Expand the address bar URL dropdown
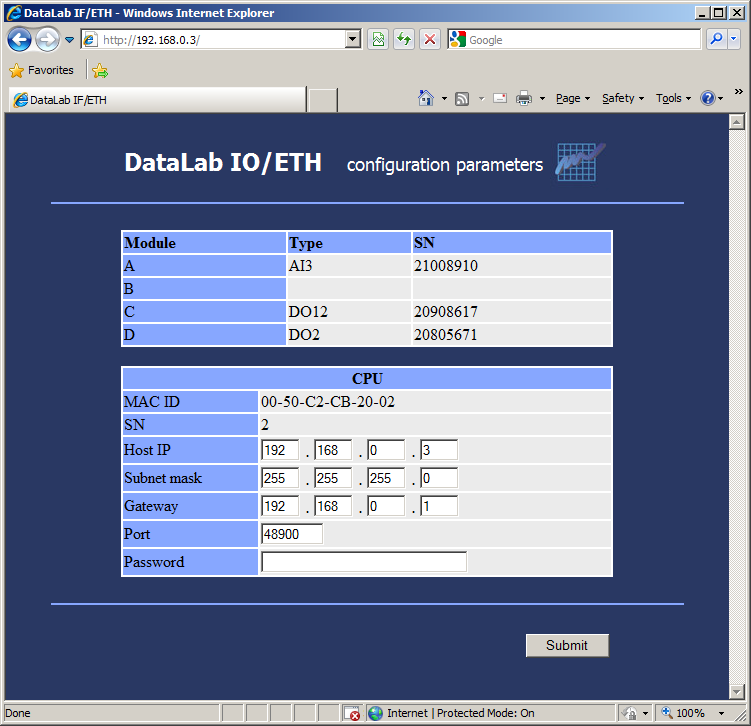 353,40
